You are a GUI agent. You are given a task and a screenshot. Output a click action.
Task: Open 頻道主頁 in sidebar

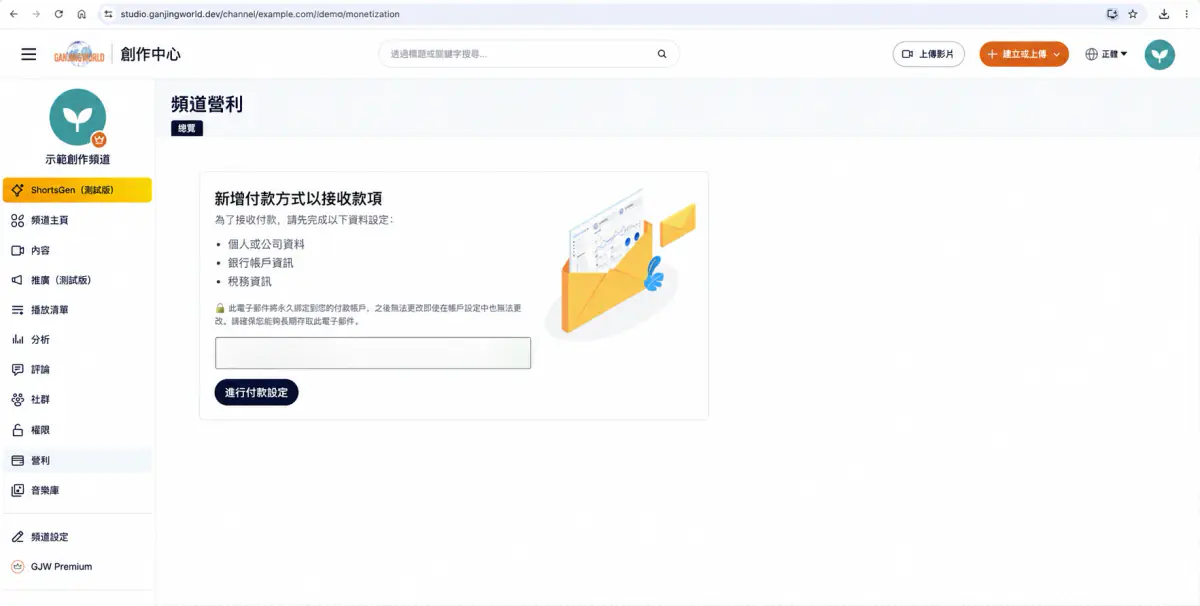77,220
